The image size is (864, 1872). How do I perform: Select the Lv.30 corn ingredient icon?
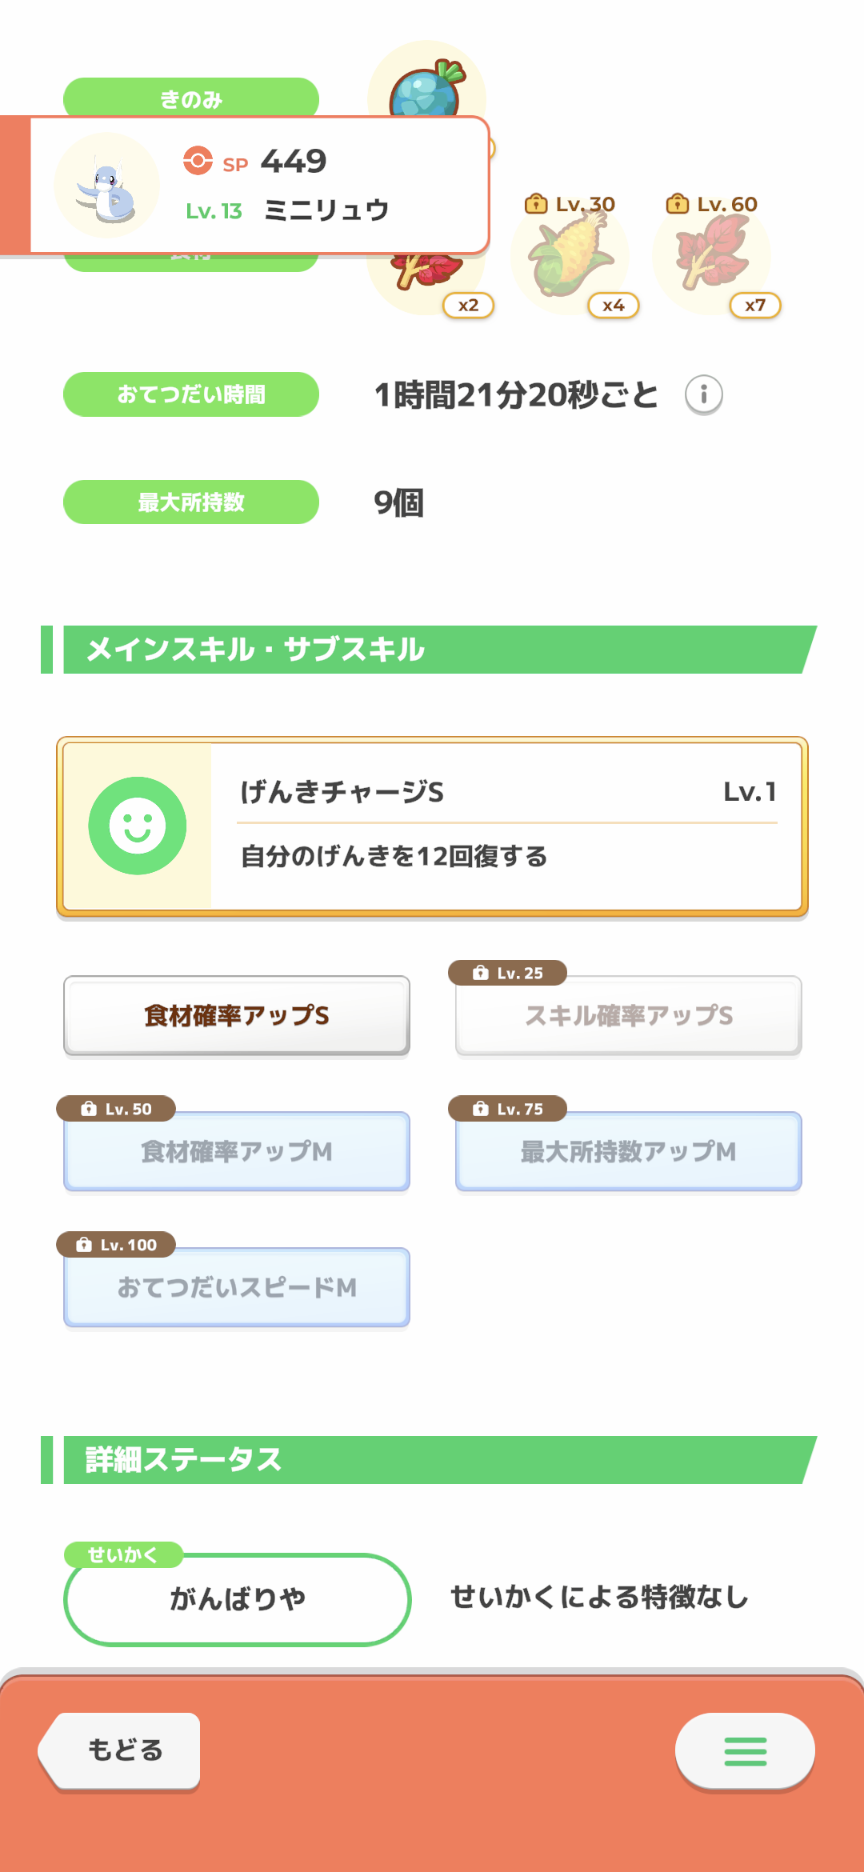coord(570,258)
